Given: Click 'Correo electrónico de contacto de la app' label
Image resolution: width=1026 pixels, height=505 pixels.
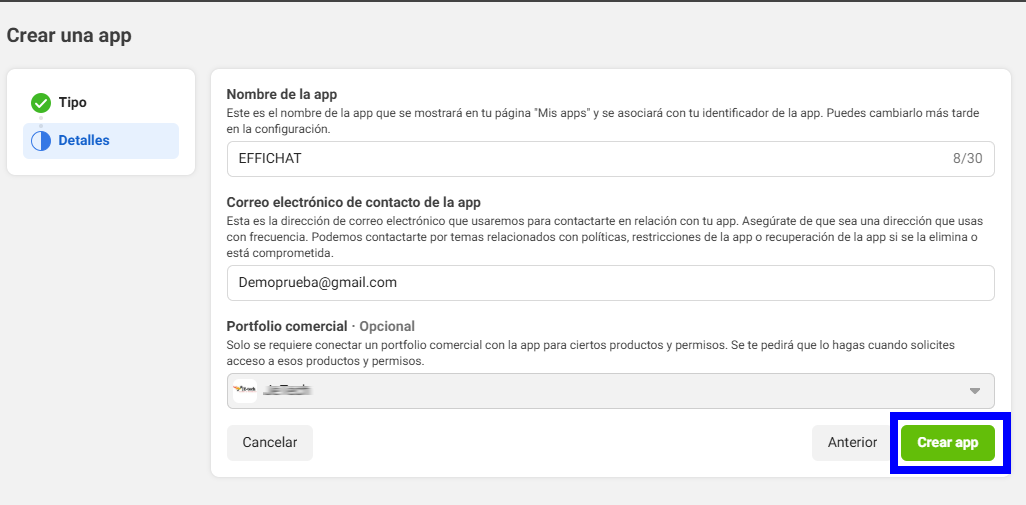Looking at the screenshot, I should 354,202.
